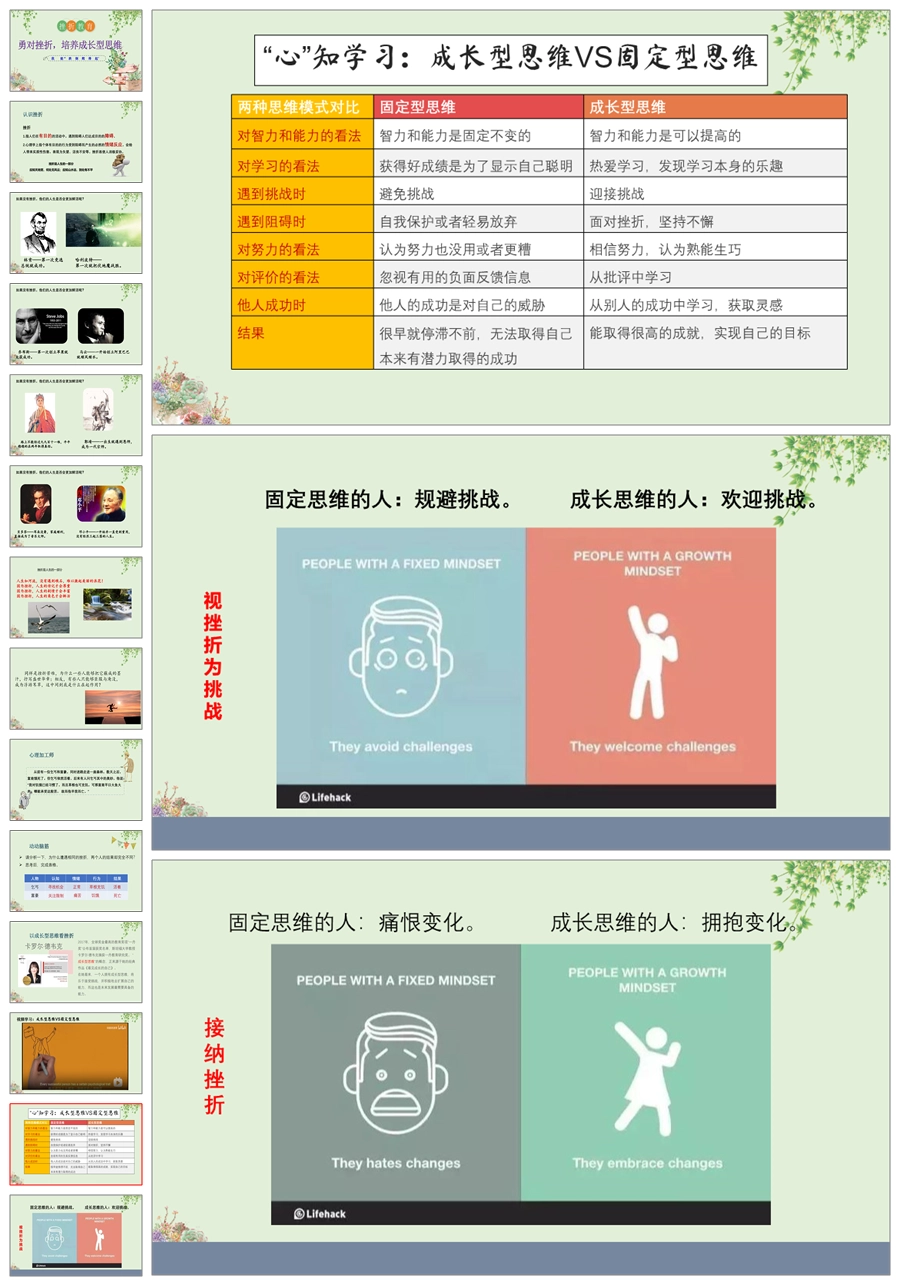Select the red-highlighted comparison table thumbnail
Screen dimensions: 900x1286
coord(76,1144)
